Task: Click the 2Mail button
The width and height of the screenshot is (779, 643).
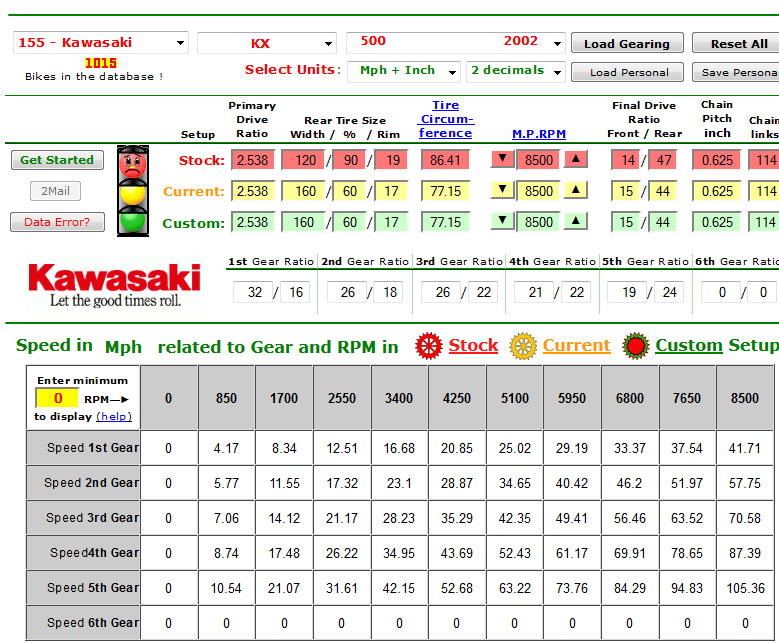Action: (x=55, y=191)
